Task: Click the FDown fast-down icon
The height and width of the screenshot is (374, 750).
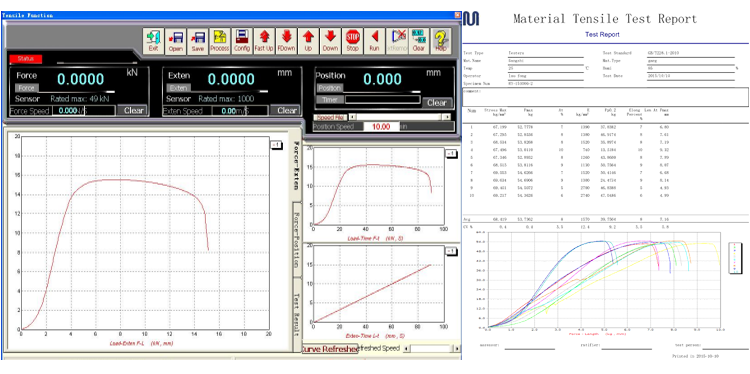Action: (x=286, y=41)
